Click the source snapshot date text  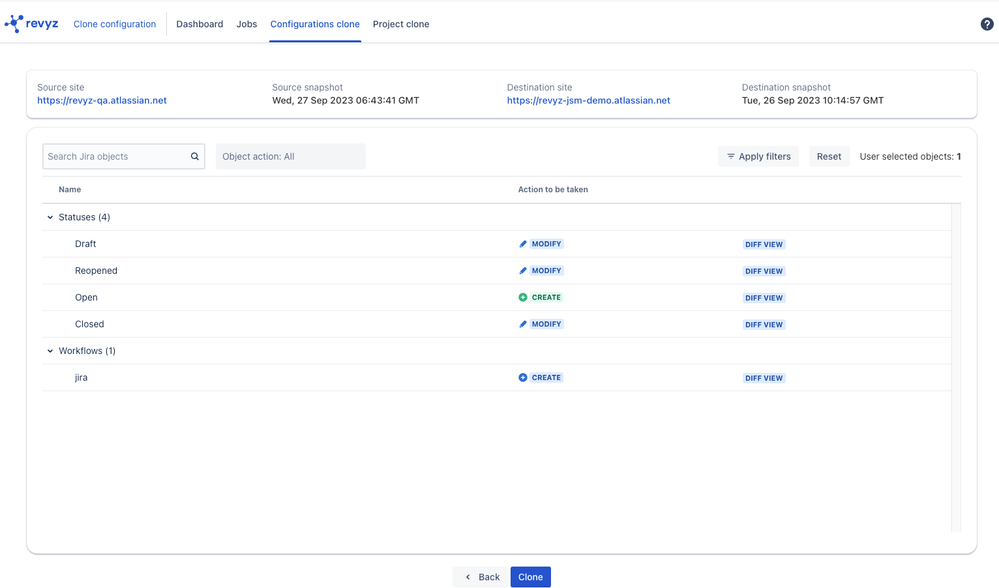pos(345,101)
